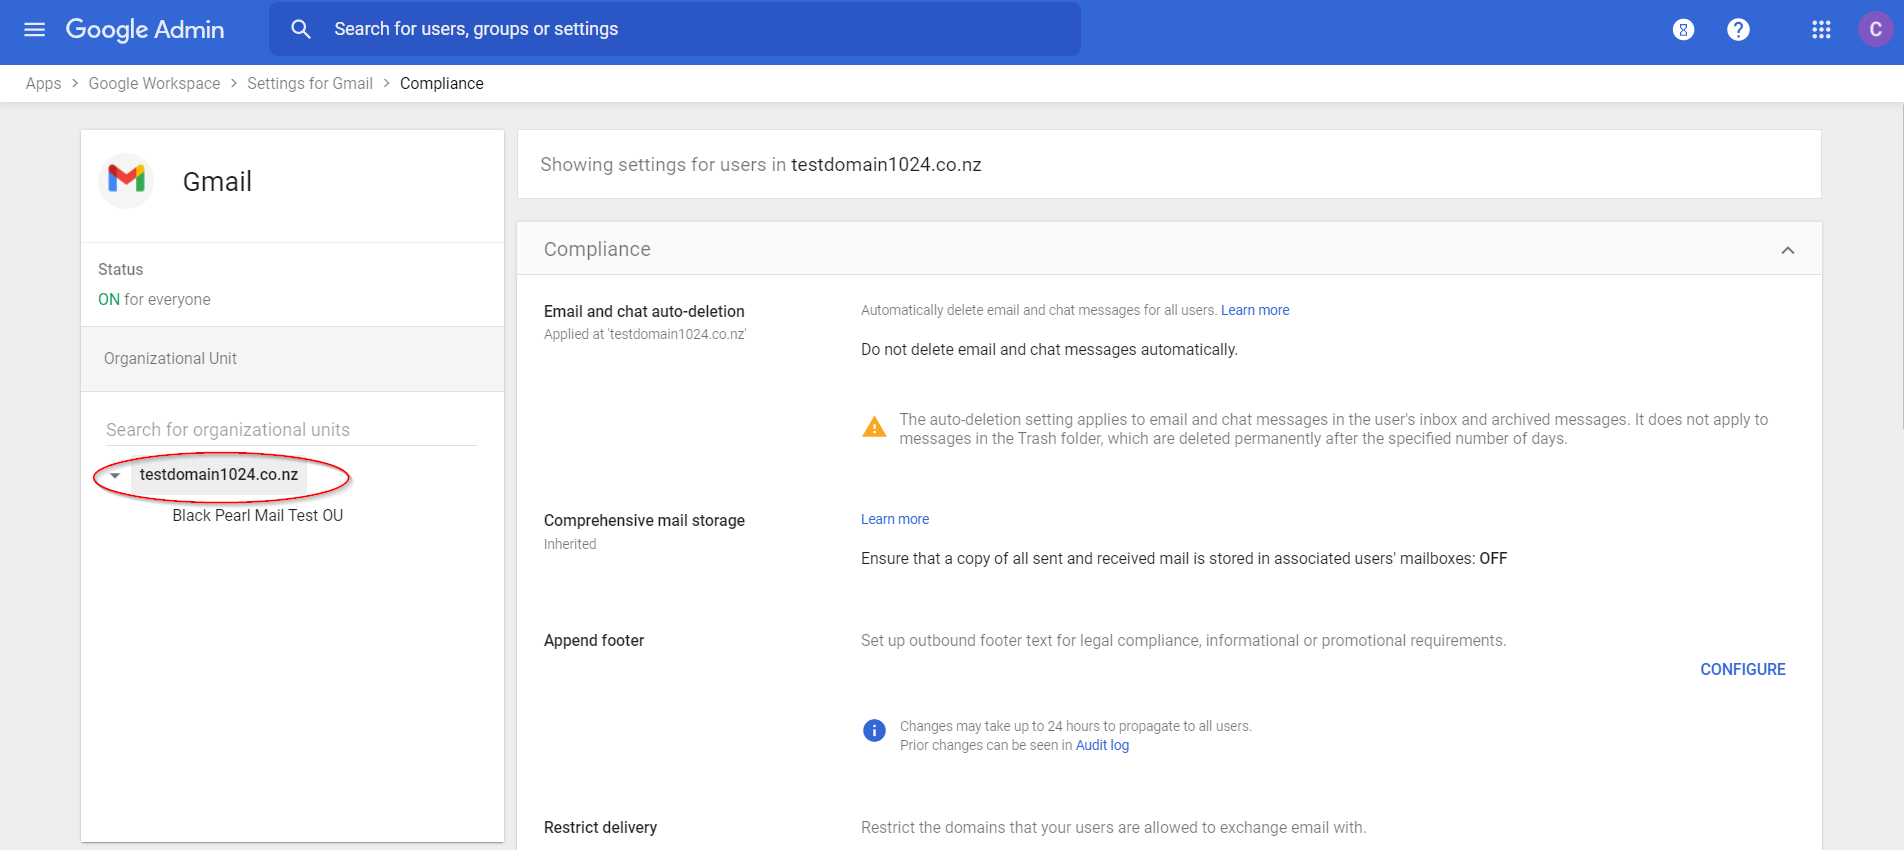Open the hourglass tasks icon
Image resolution: width=1904 pixels, height=850 pixels.
[x=1684, y=30]
